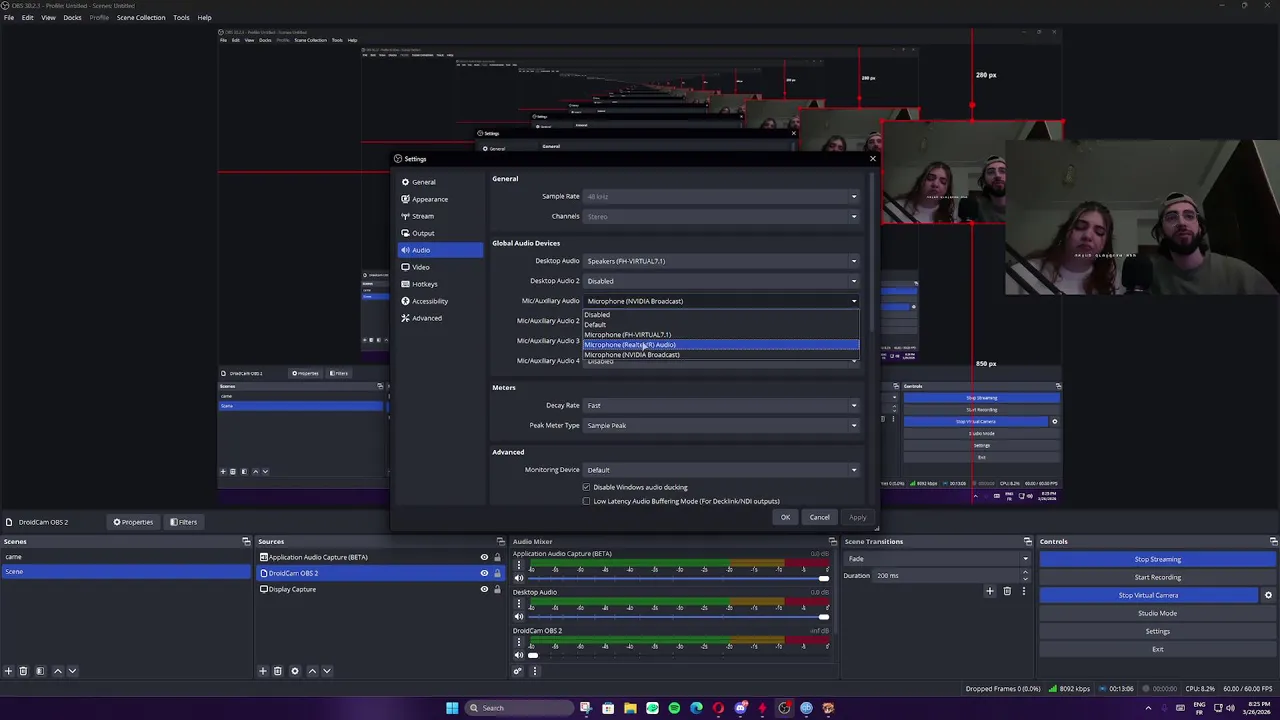
Task: Open Studio Mode from Controls
Action: [x=1157, y=613]
